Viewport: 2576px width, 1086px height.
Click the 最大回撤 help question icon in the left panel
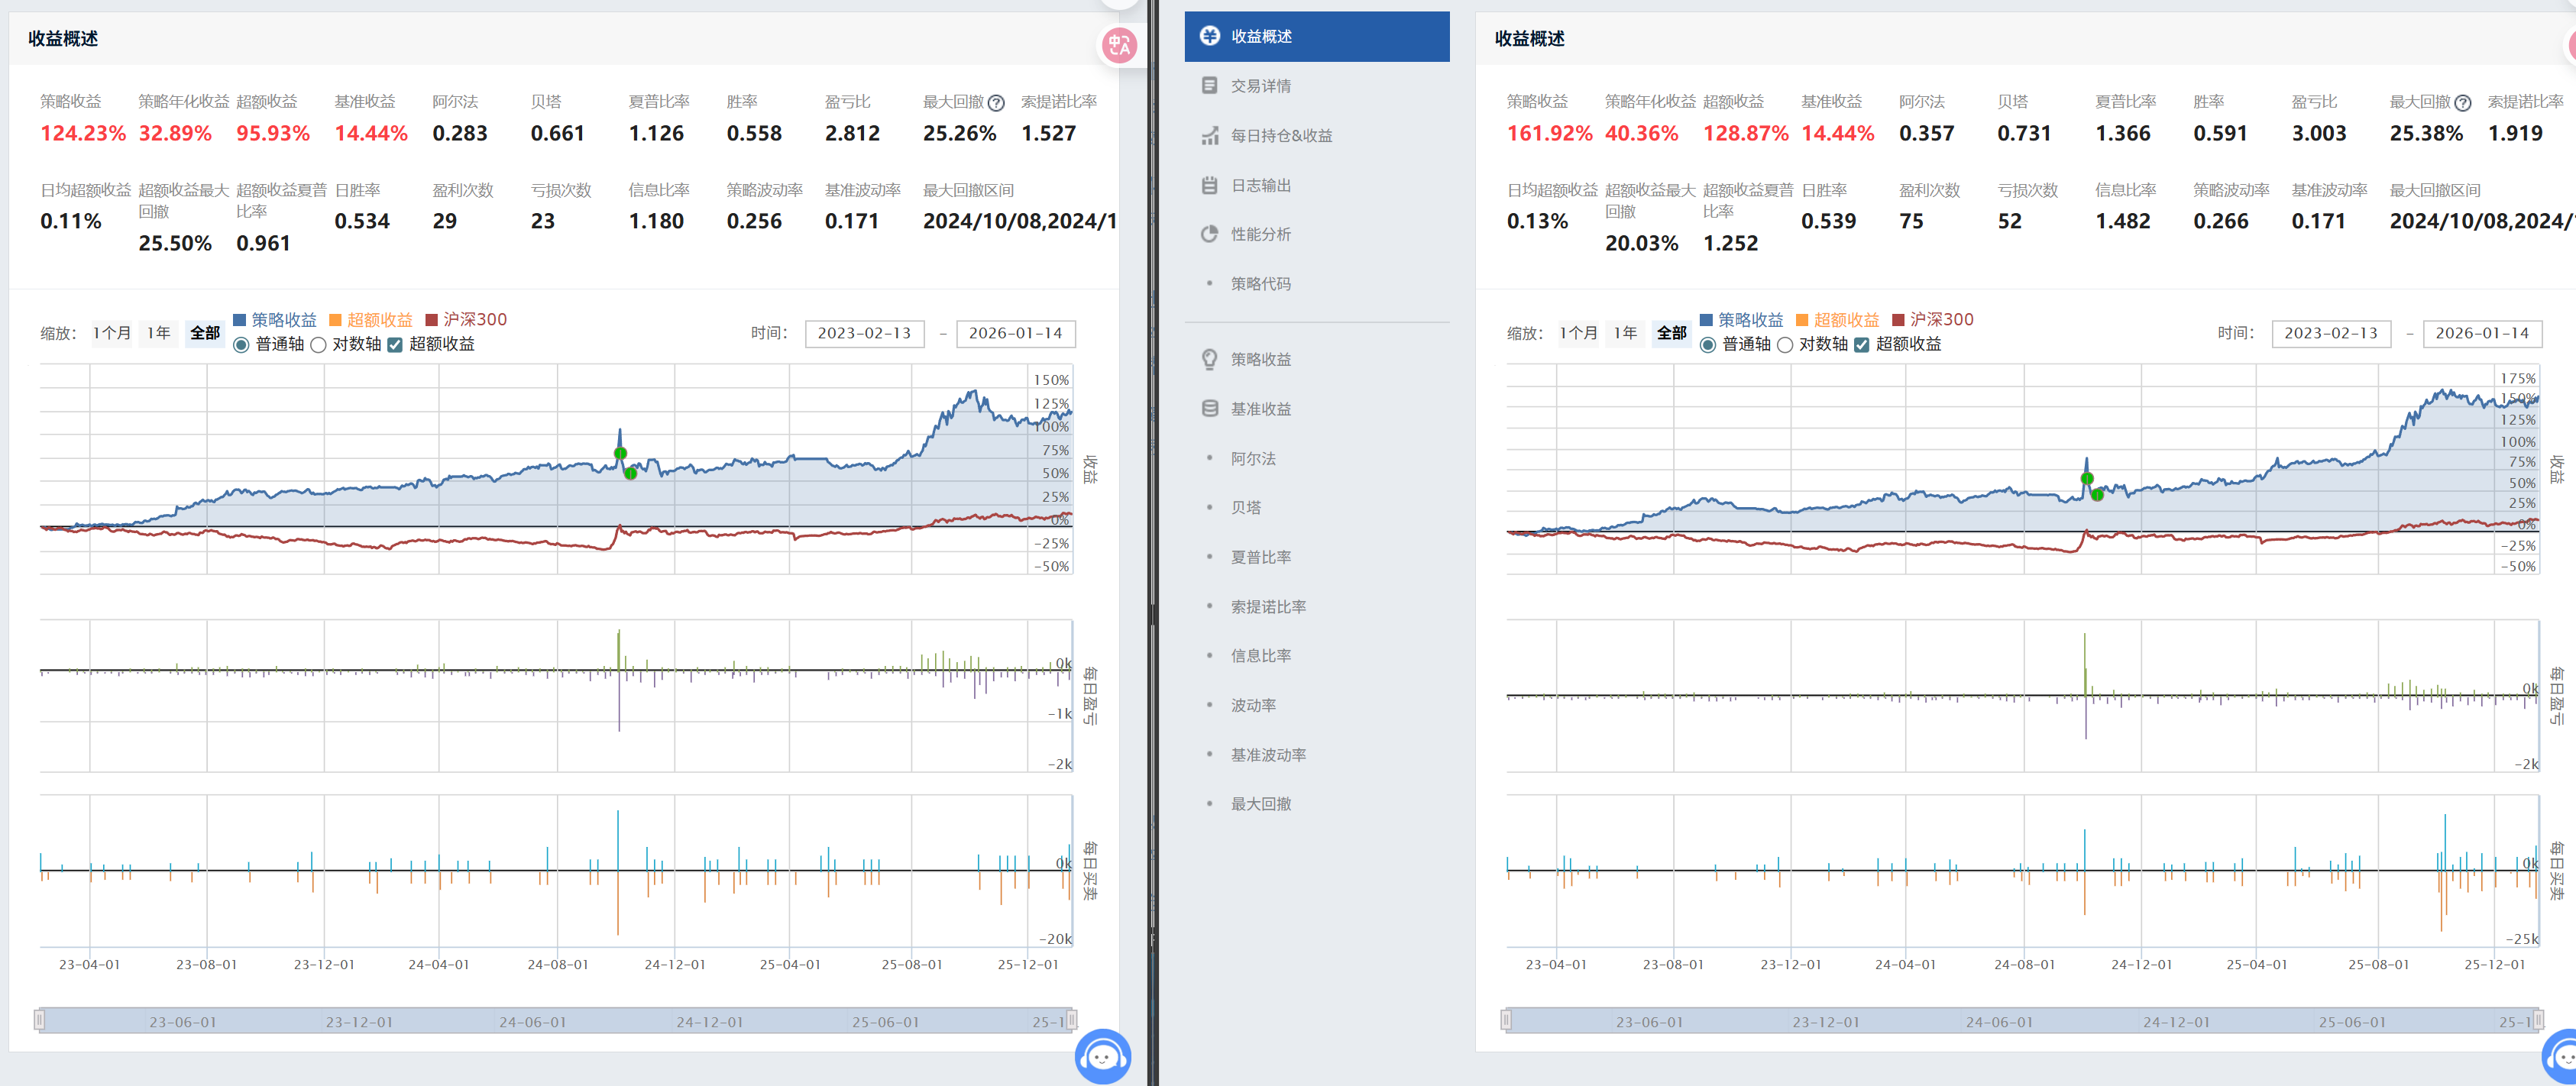pos(996,103)
